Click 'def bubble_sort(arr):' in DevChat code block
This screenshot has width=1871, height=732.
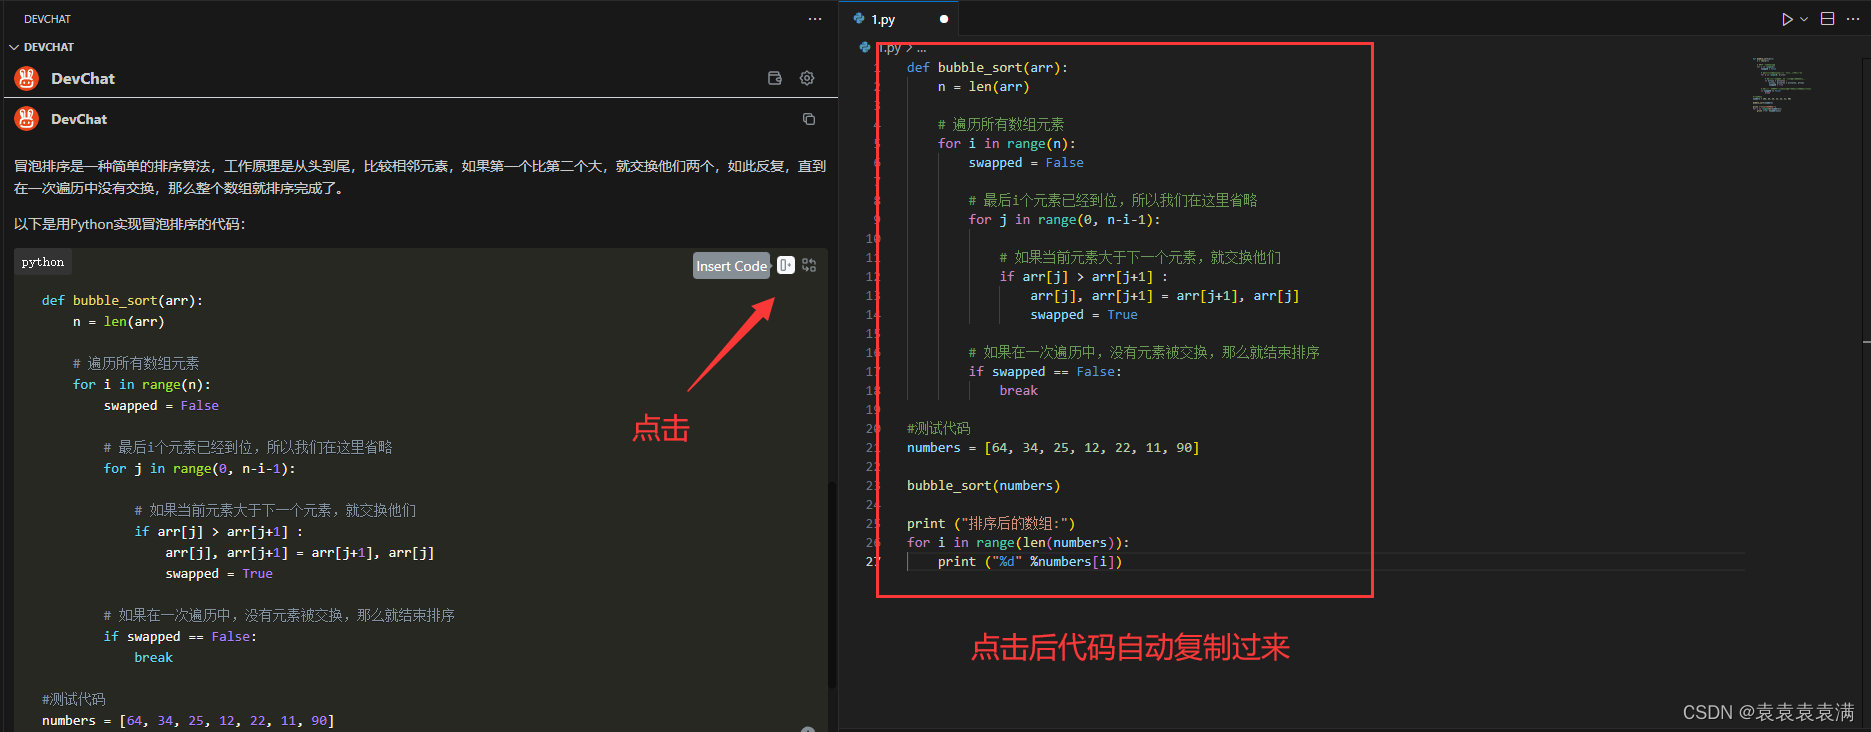pos(122,300)
